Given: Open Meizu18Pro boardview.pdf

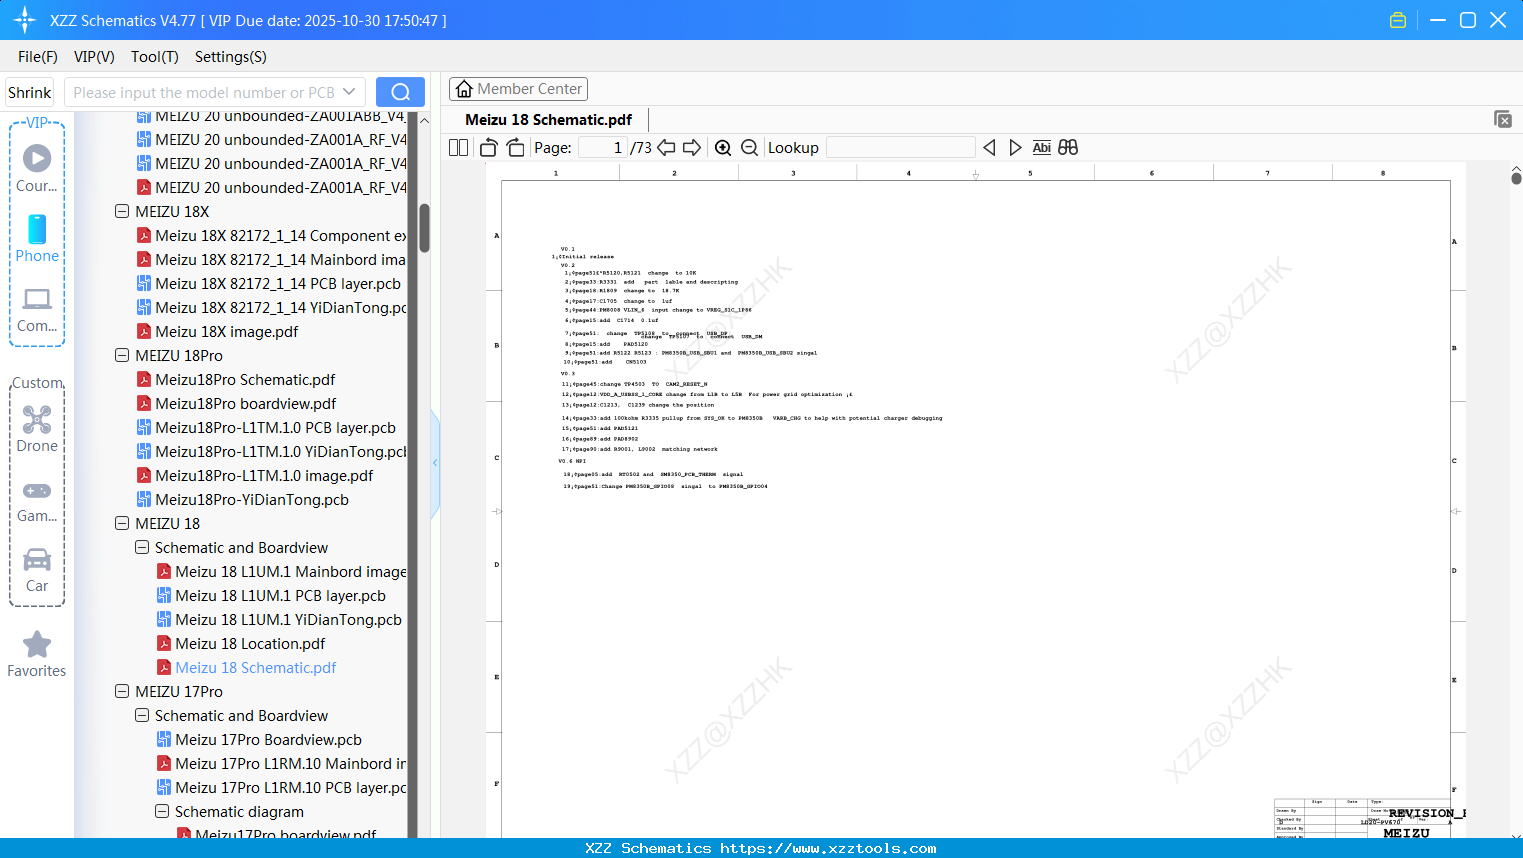Looking at the screenshot, I should pyautogui.click(x=236, y=404).
